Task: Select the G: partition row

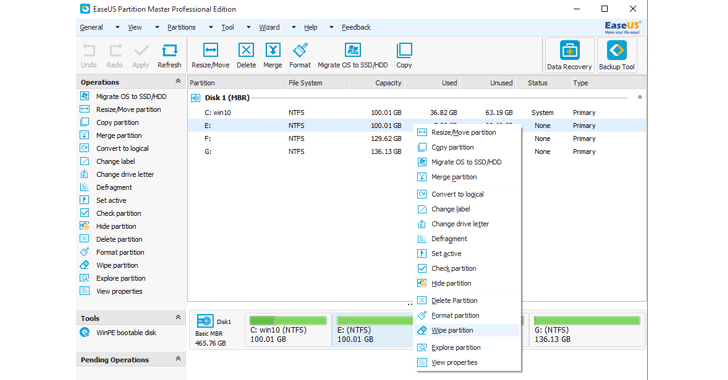Action: pos(416,151)
